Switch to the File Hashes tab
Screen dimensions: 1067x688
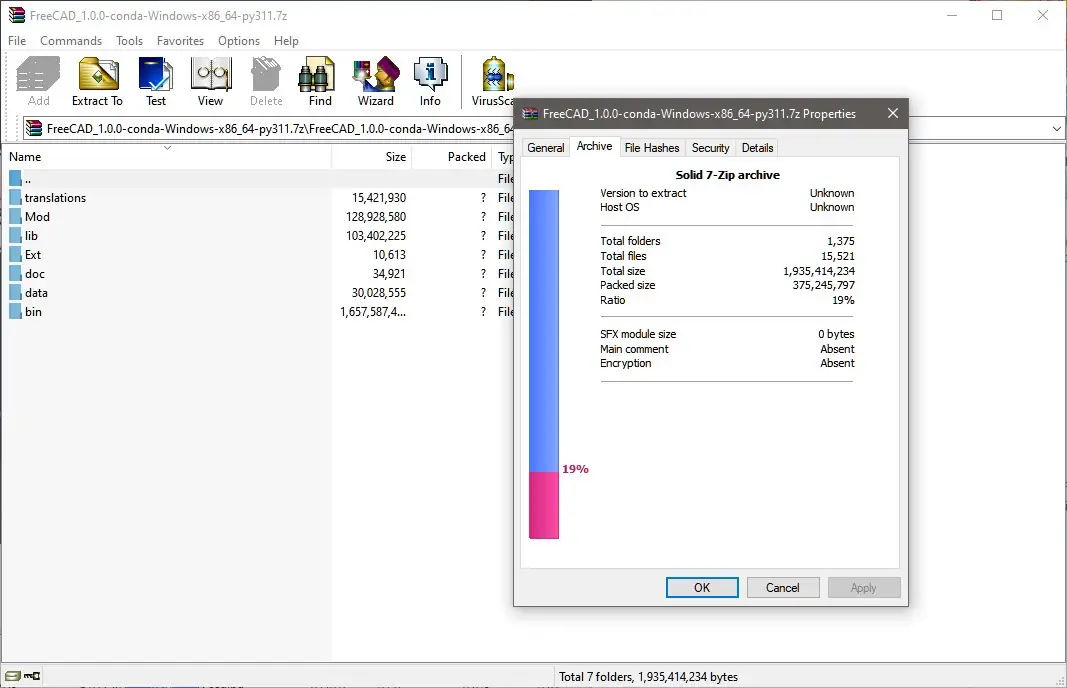651,148
